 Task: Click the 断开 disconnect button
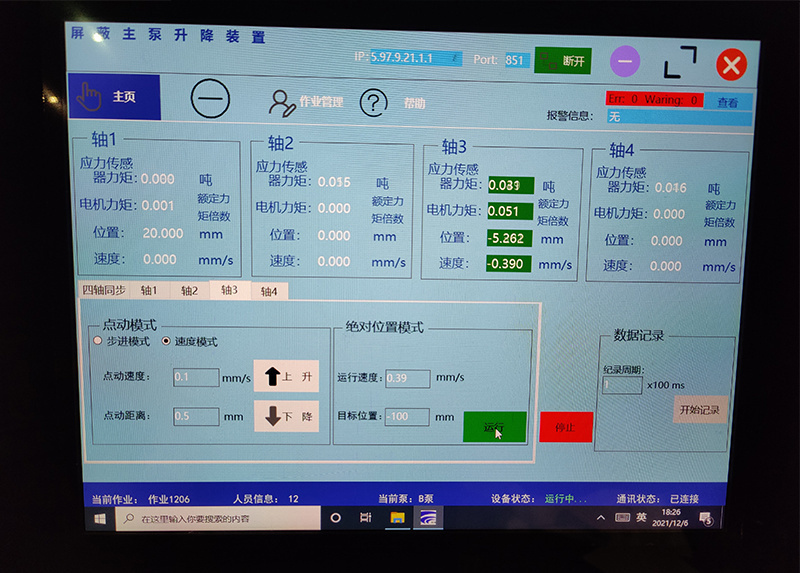pyautogui.click(x=563, y=60)
